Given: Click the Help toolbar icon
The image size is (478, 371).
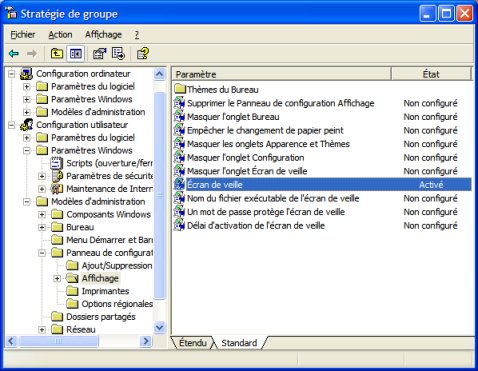Looking at the screenshot, I should pyautogui.click(x=143, y=53).
